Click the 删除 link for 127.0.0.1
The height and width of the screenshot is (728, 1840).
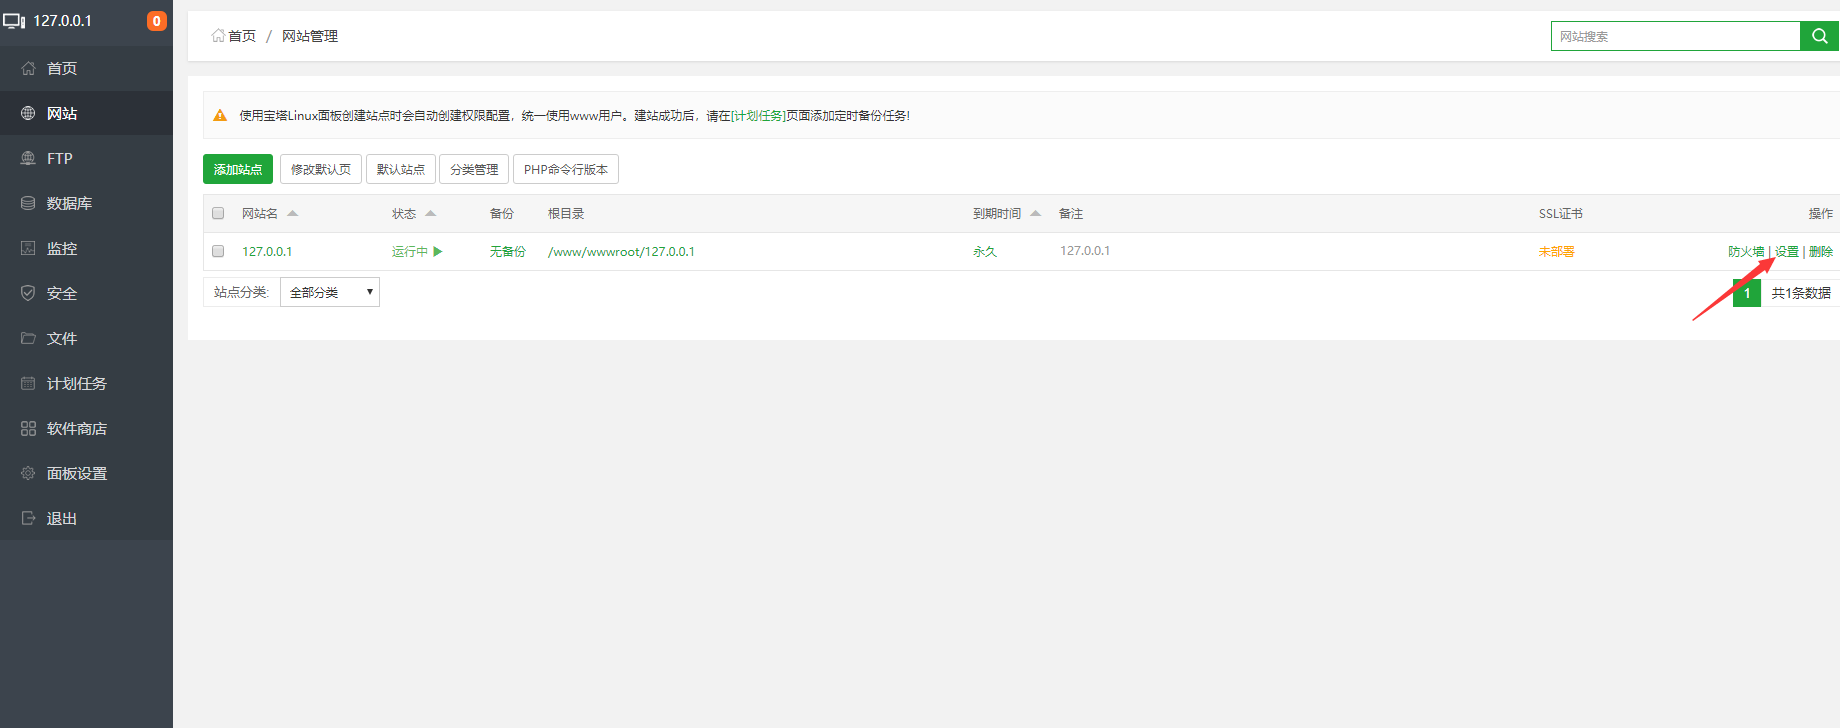tap(1821, 251)
